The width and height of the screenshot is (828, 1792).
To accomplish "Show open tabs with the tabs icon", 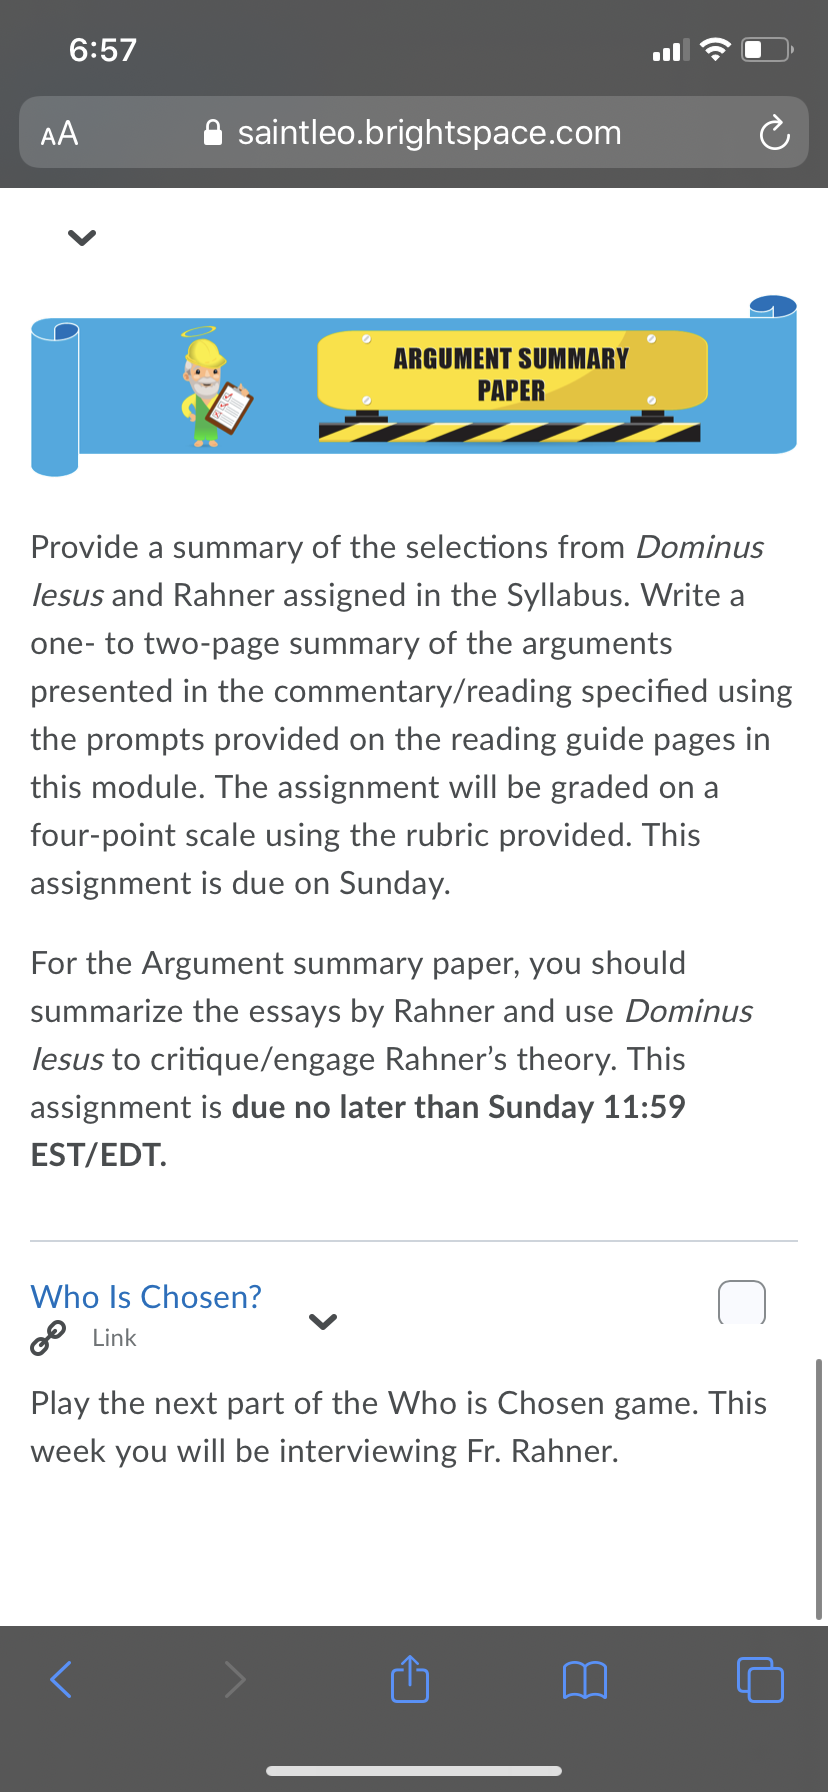I will pyautogui.click(x=760, y=1679).
